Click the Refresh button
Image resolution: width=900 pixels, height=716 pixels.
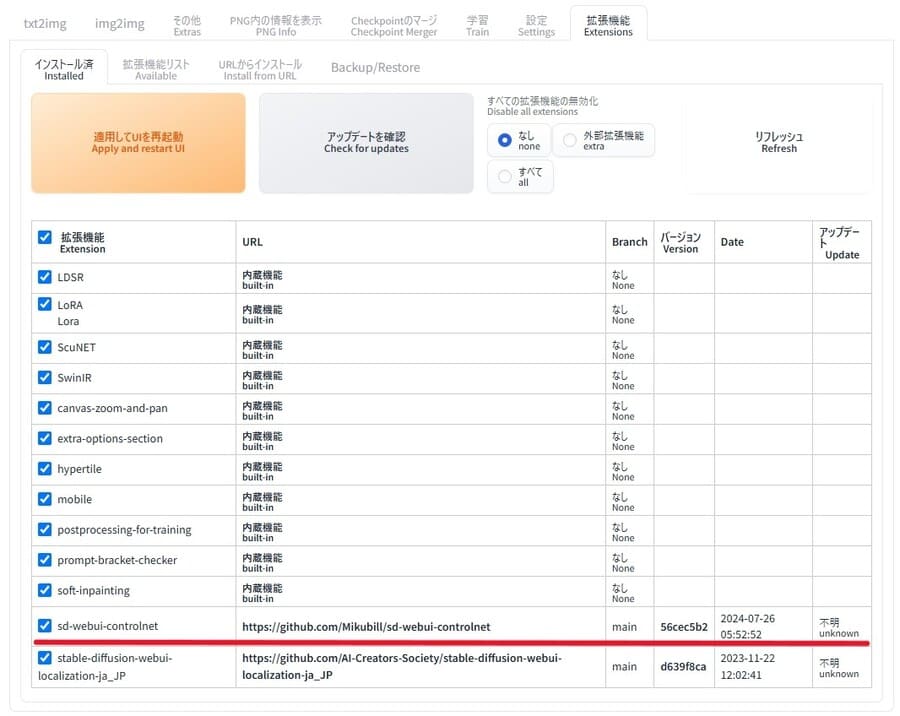(779, 142)
